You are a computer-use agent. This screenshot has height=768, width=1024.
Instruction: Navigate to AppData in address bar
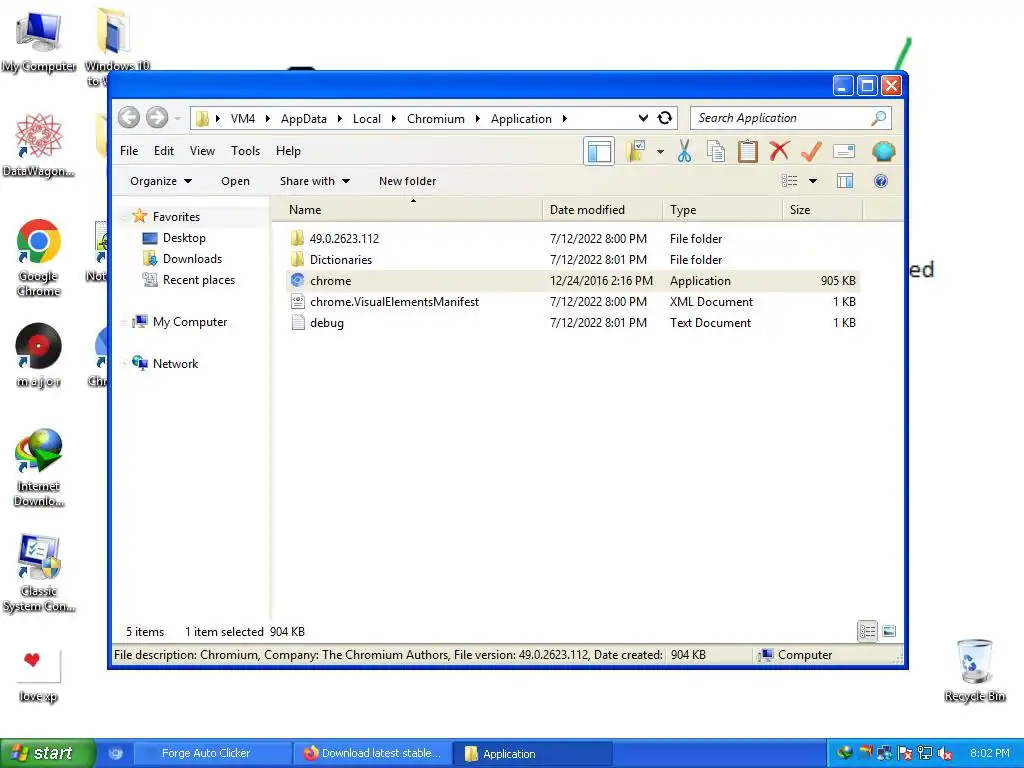point(304,119)
